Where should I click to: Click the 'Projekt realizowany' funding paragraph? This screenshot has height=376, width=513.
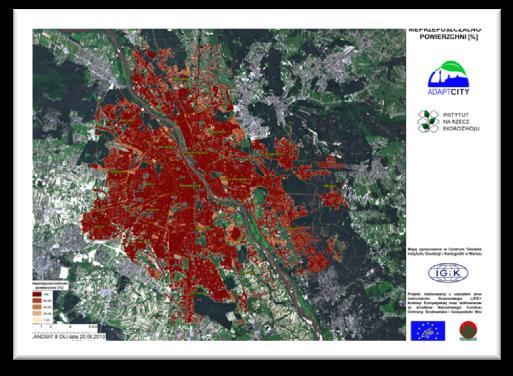click(x=445, y=303)
